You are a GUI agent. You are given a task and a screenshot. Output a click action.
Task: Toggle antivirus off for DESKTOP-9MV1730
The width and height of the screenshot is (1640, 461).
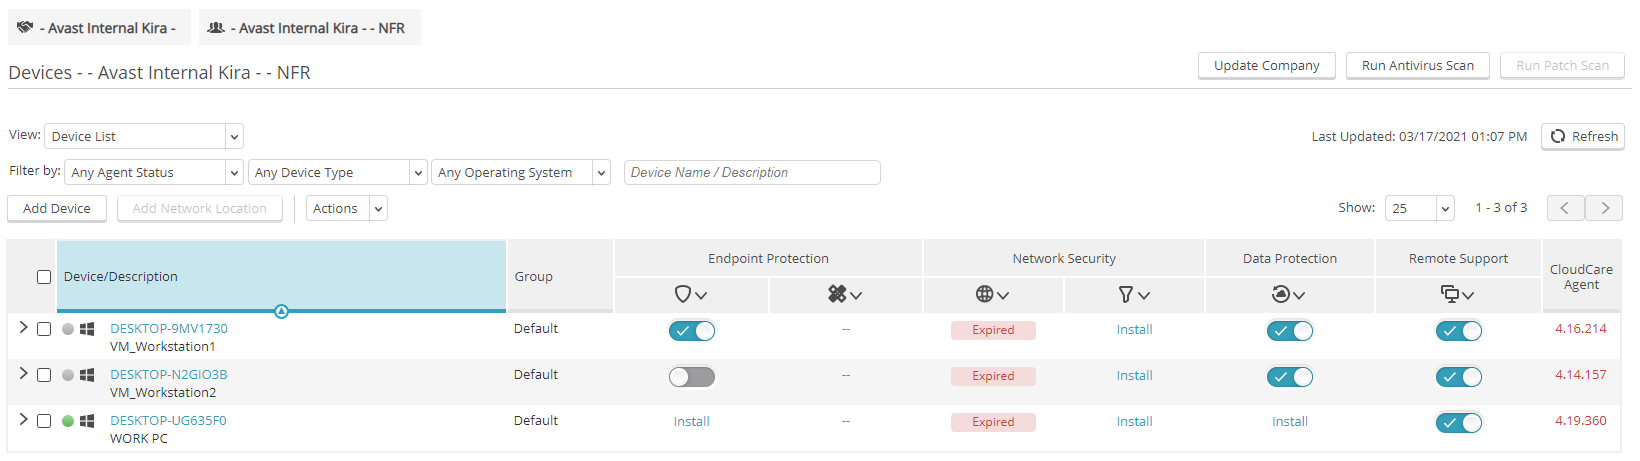(692, 331)
